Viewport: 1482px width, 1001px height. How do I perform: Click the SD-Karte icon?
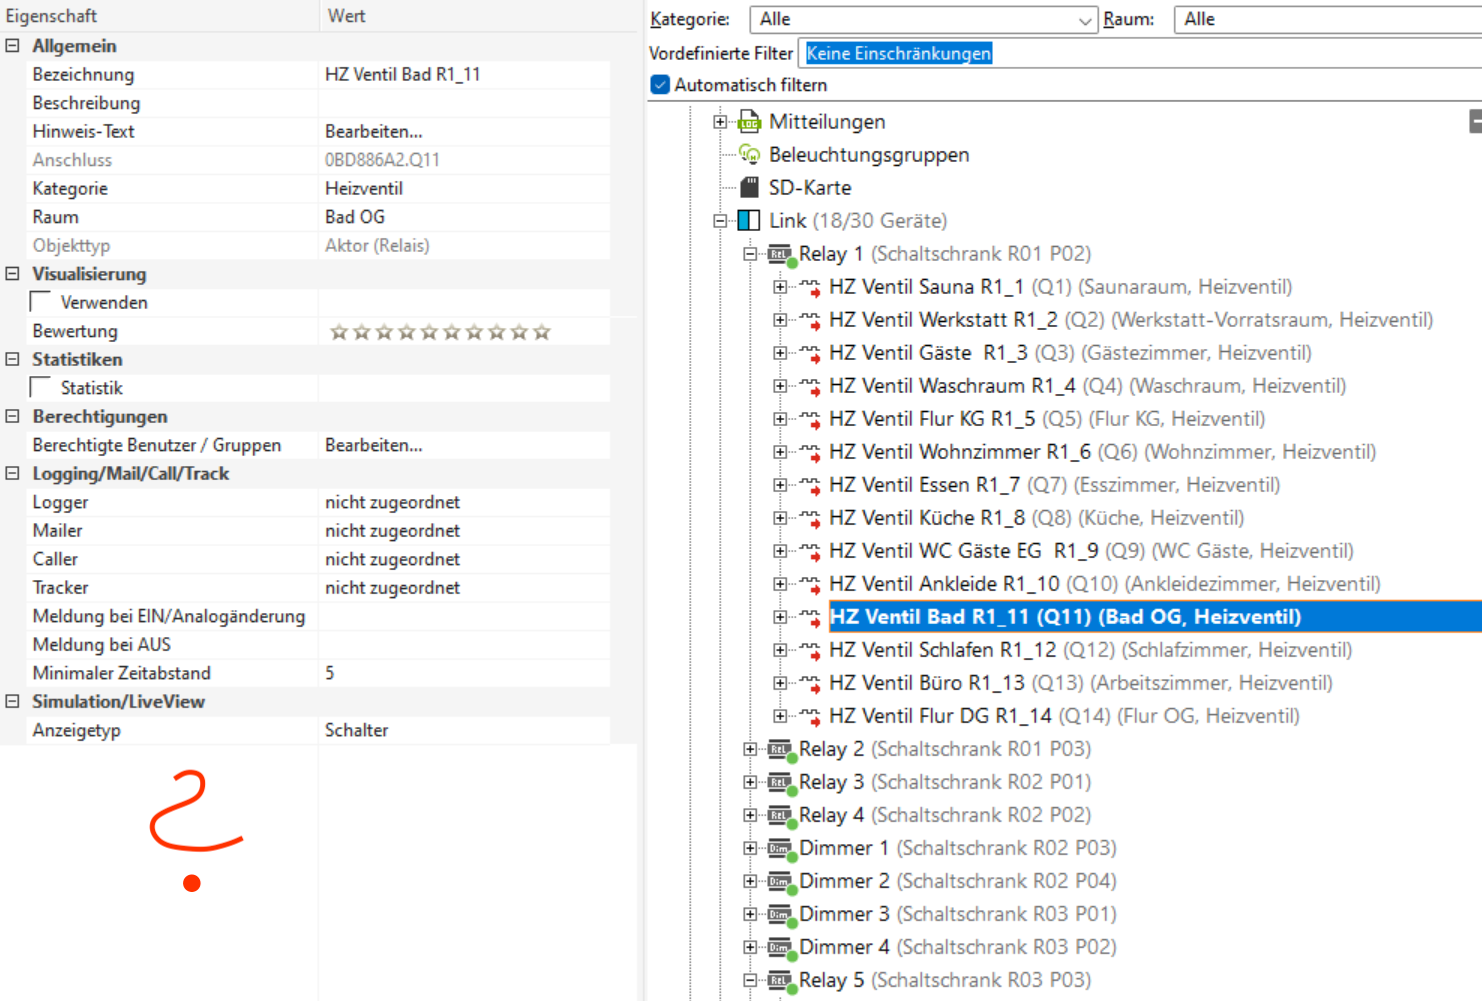pyautogui.click(x=749, y=188)
